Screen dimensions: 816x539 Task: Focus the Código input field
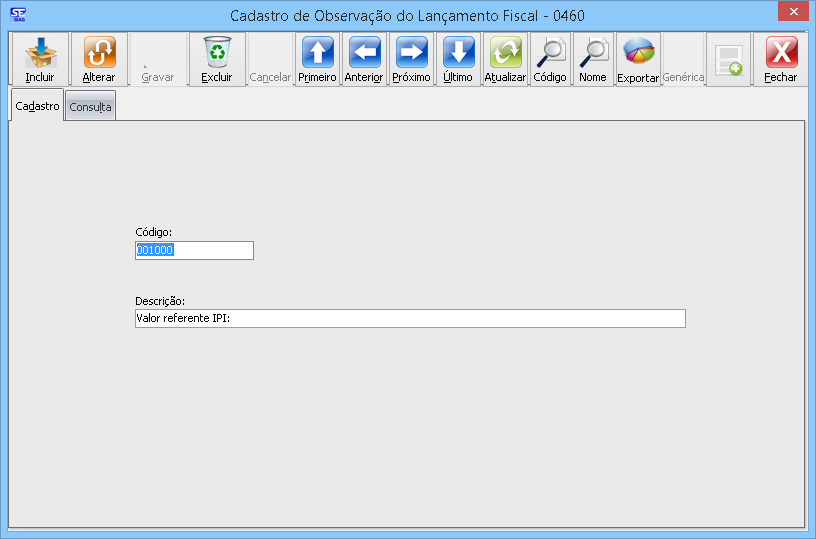[x=194, y=251]
